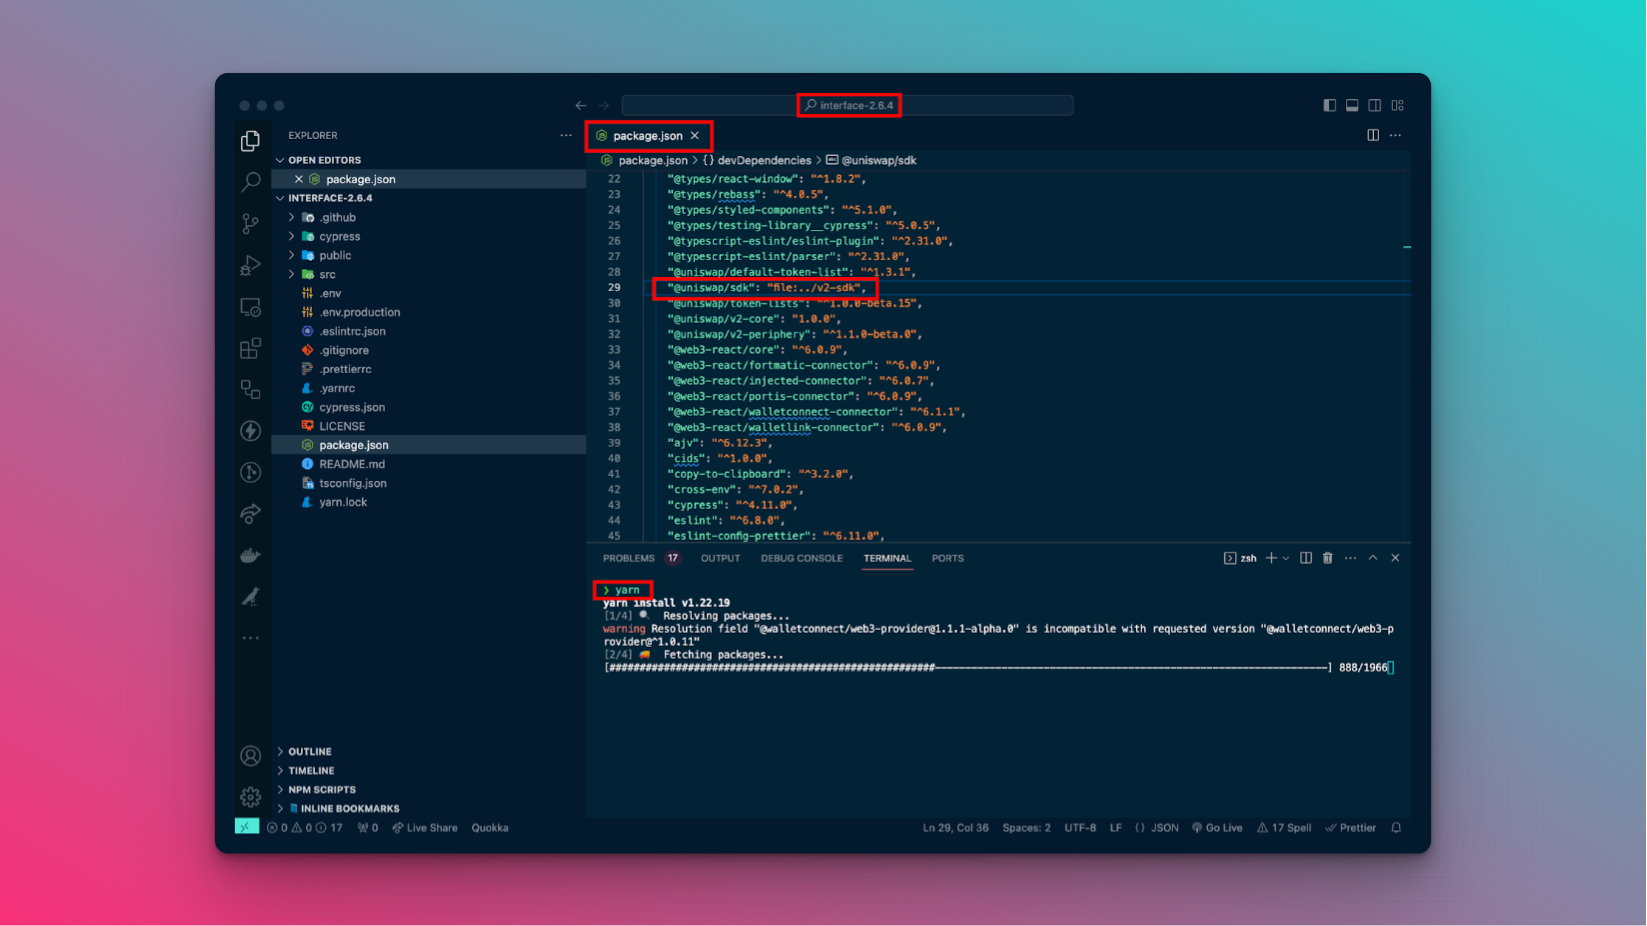Screen dimensions: 1647x926
Task: Split the terminal panel
Action: (x=1306, y=558)
